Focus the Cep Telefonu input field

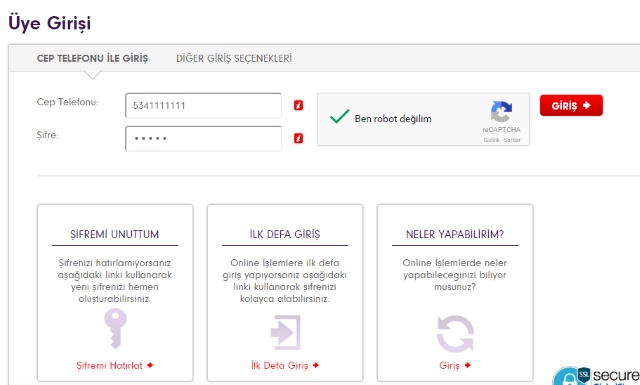203,106
